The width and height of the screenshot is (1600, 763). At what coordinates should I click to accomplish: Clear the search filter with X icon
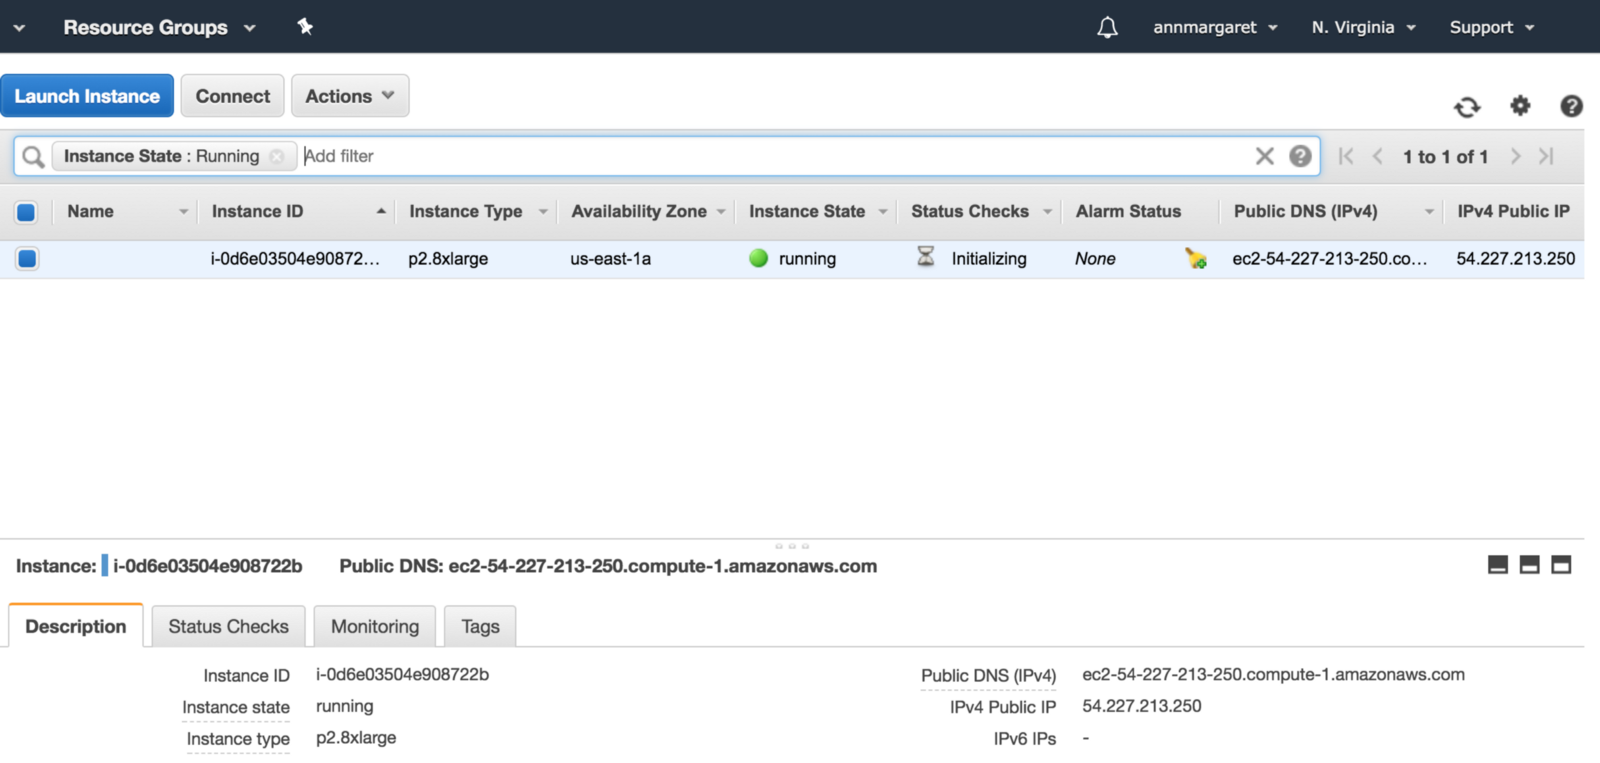pos(1264,156)
